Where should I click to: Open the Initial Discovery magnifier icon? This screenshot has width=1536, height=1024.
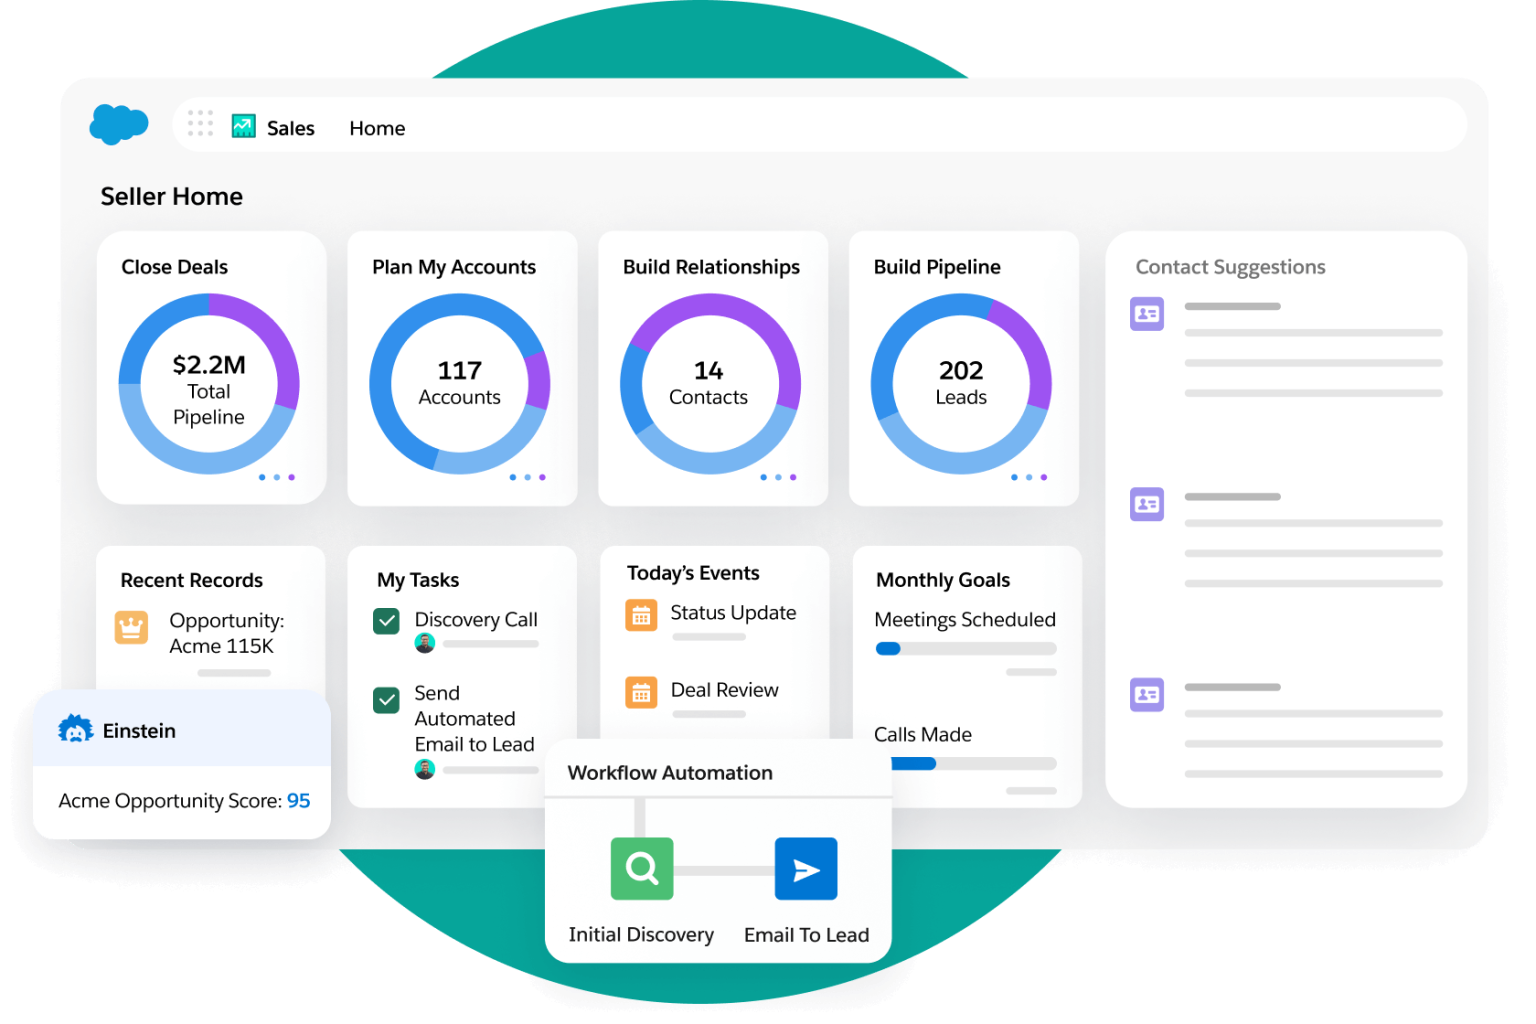coord(642,868)
